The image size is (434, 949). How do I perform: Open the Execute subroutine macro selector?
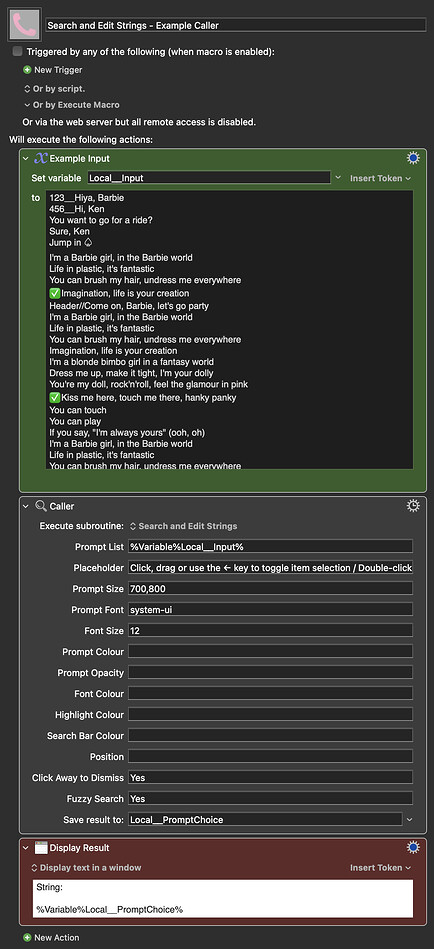184,526
